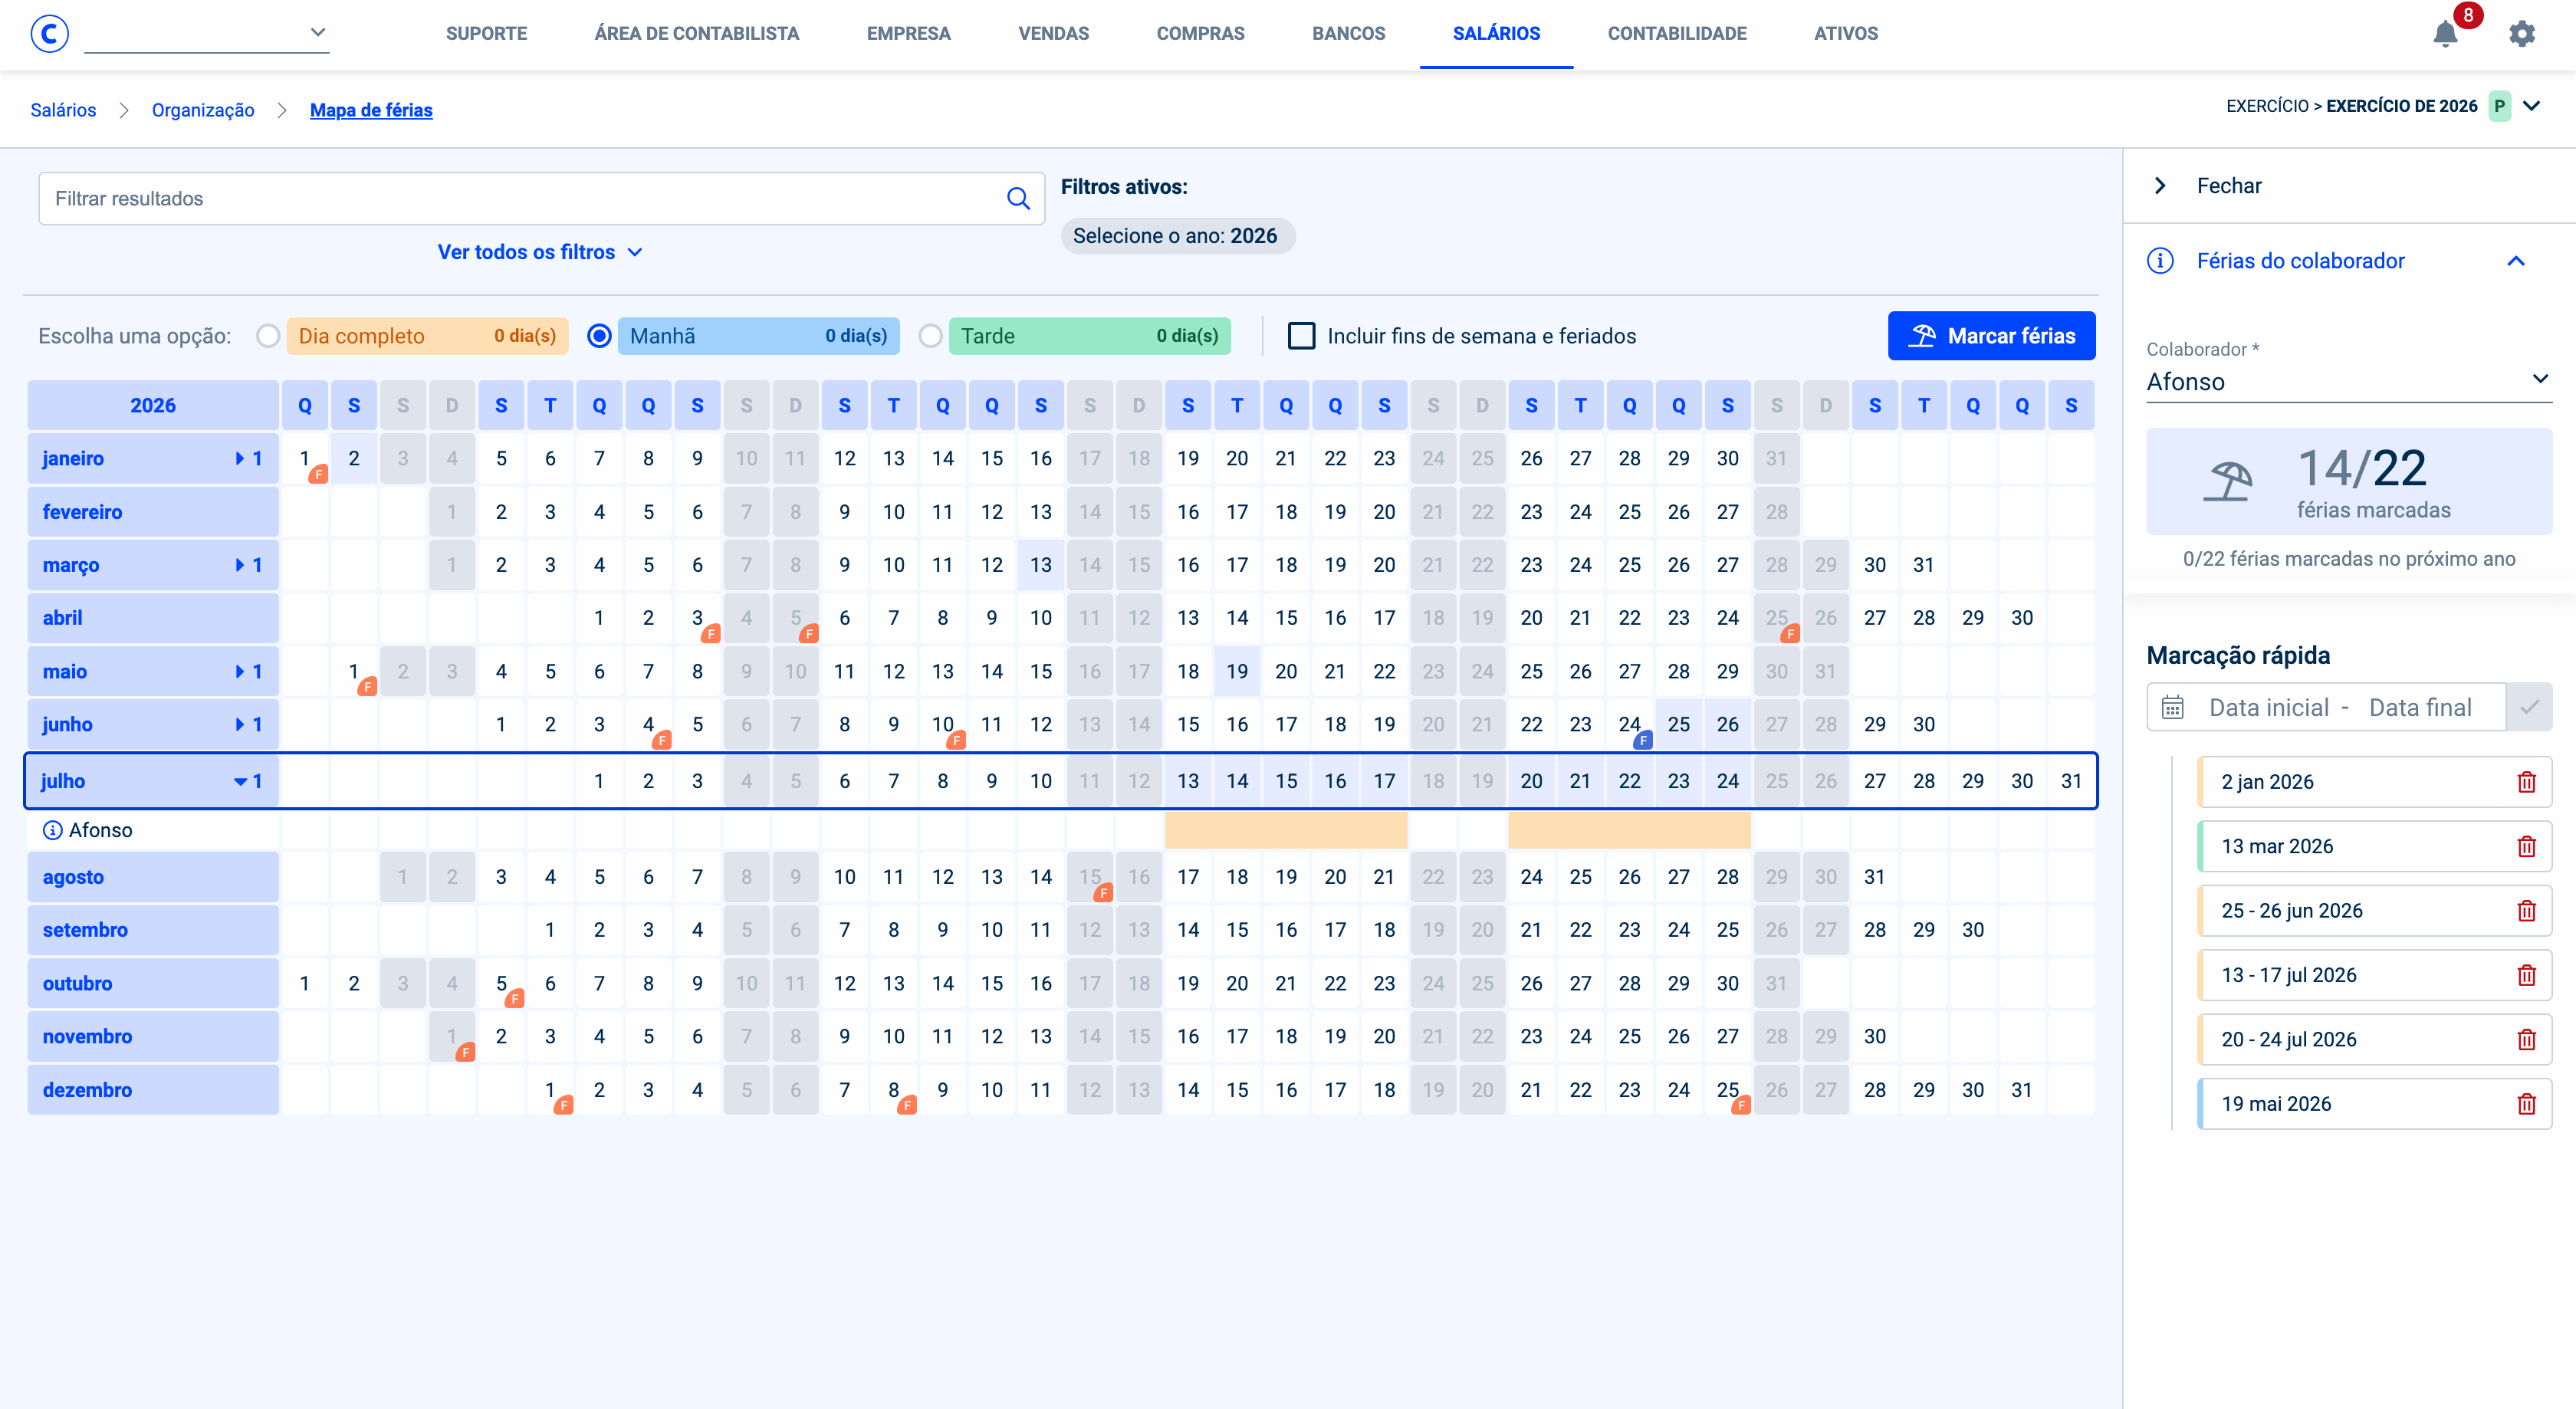Enable Incluir fins de semana e feriados
Viewport: 2576px width, 1409px height.
1301,336
